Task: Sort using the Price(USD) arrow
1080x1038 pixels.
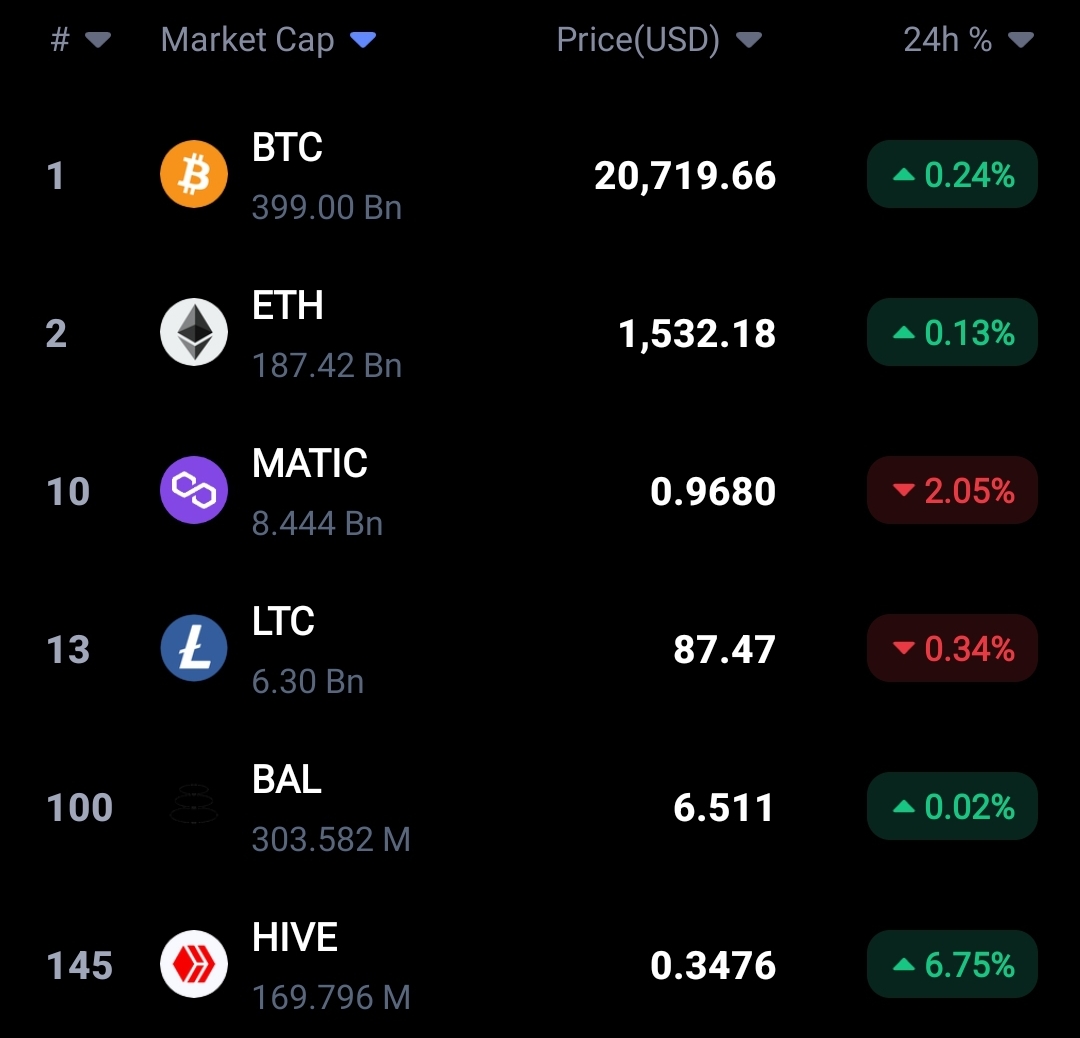Action: pos(748,40)
